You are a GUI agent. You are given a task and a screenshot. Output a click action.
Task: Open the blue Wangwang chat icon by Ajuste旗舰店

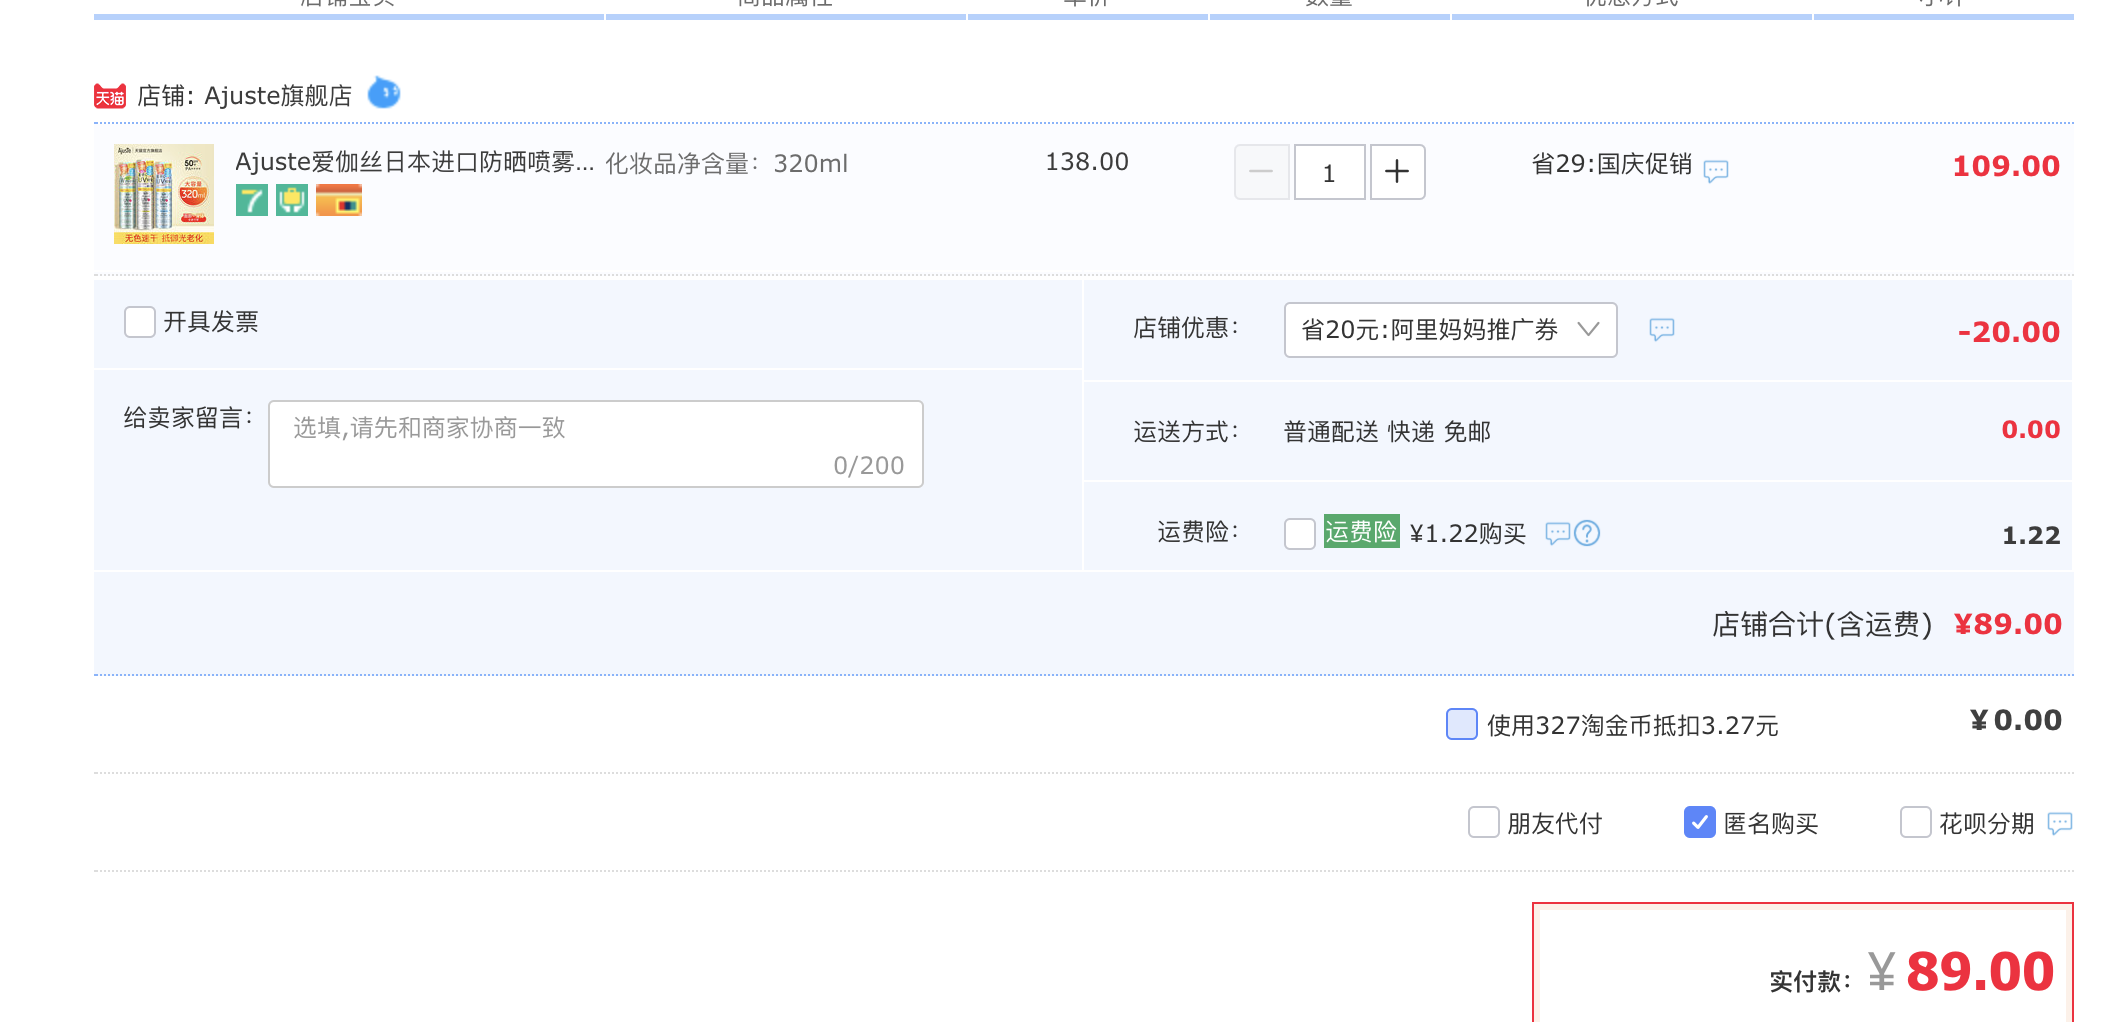point(384,93)
